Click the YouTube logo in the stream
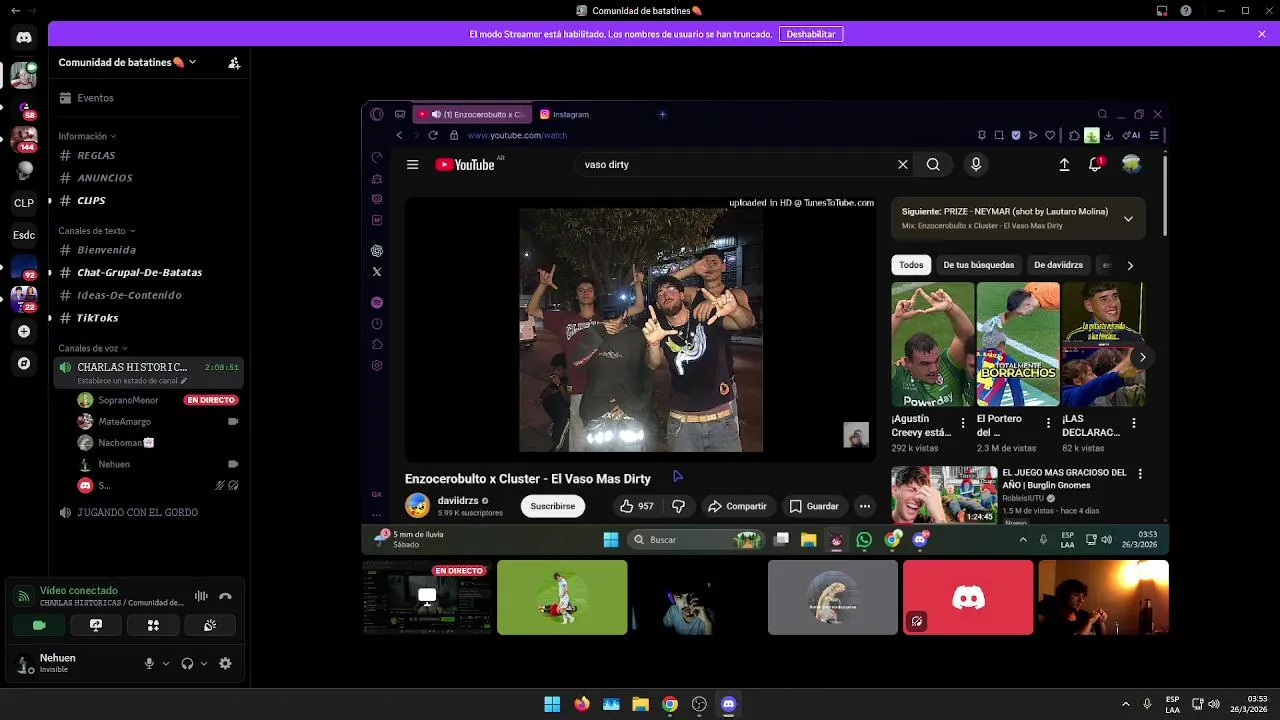This screenshot has height=720, width=1280. [466, 165]
